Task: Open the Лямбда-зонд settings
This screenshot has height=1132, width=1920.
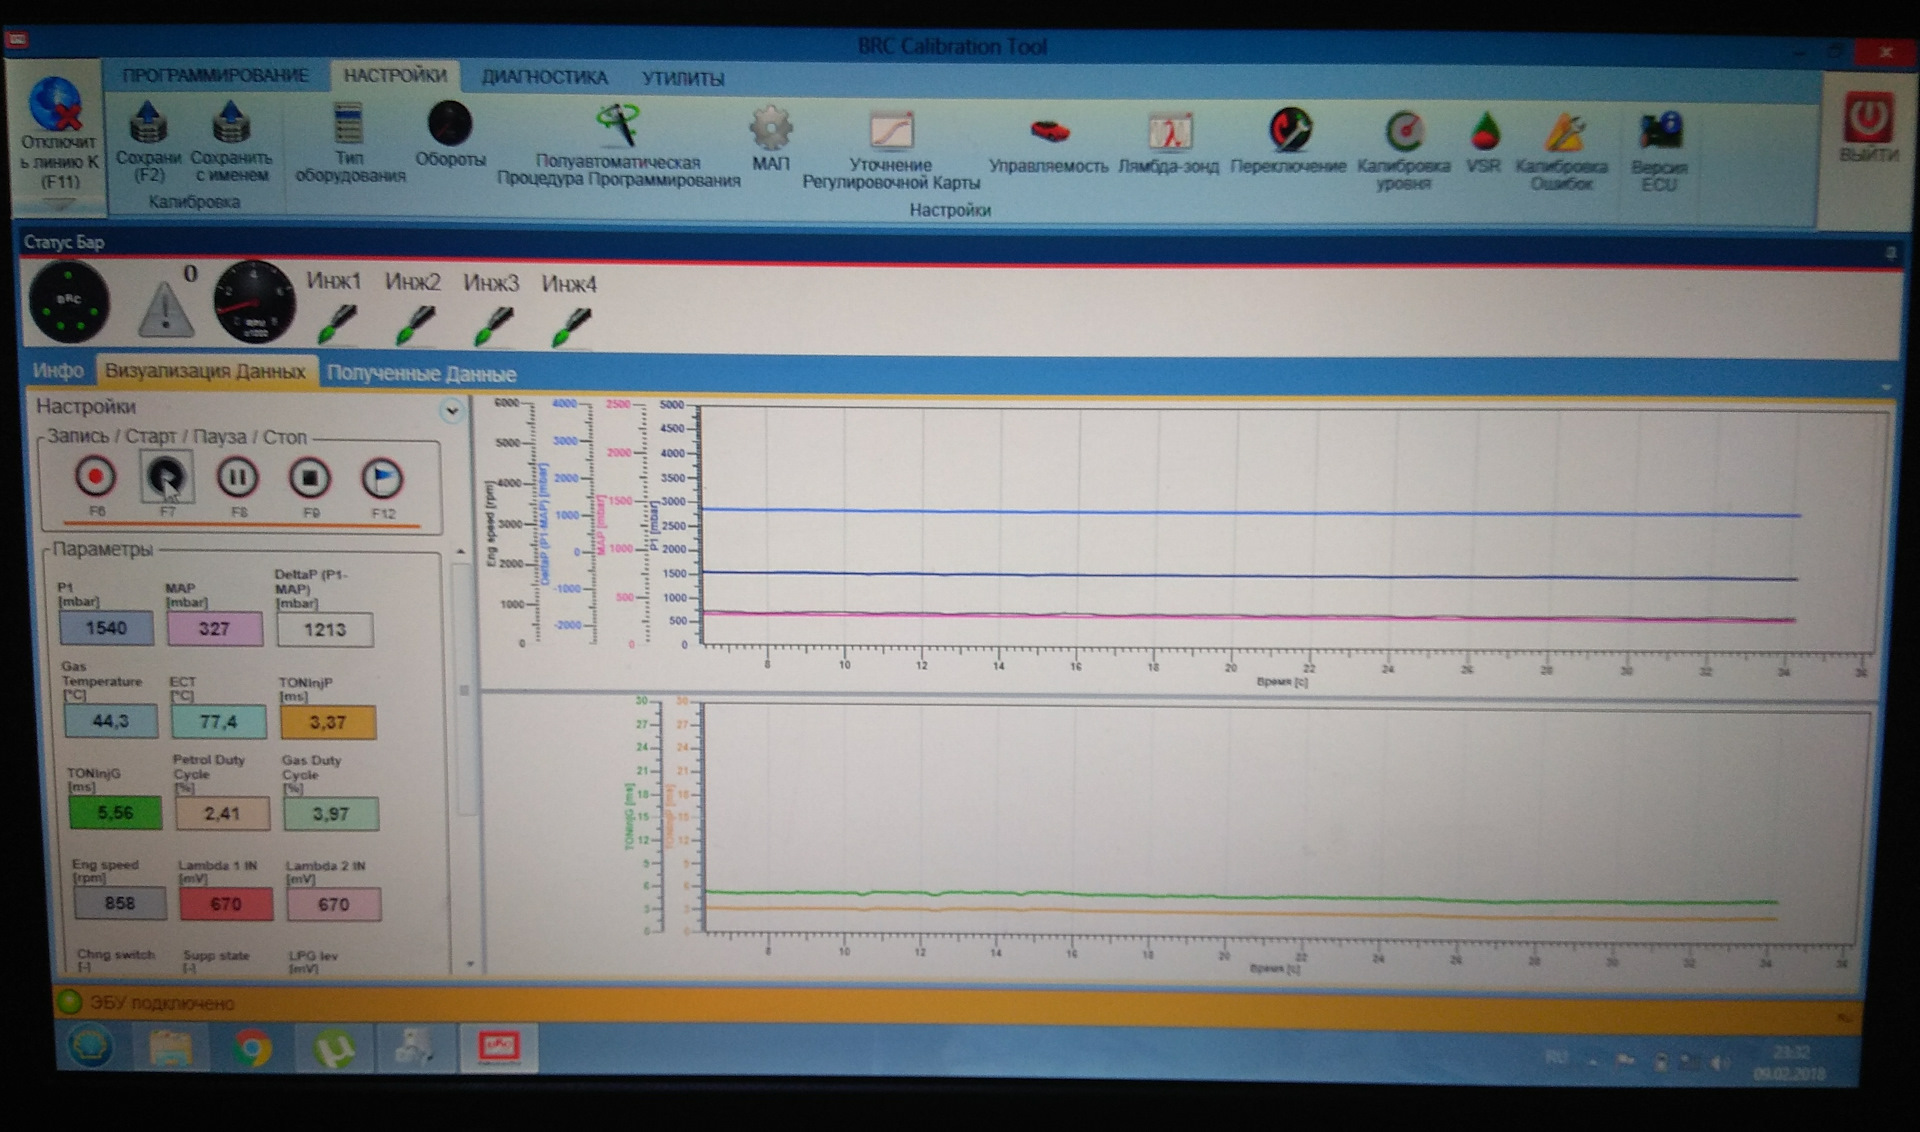Action: [x=1169, y=131]
